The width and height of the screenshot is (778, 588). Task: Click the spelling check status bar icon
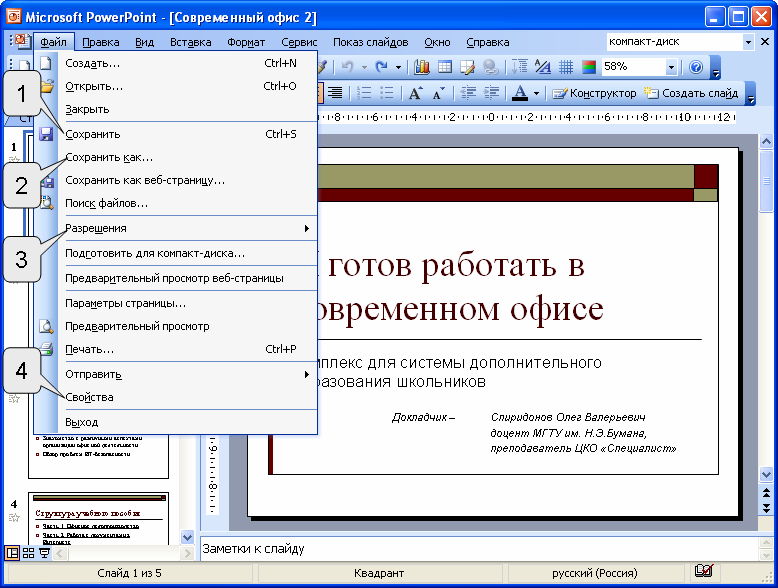click(x=704, y=572)
